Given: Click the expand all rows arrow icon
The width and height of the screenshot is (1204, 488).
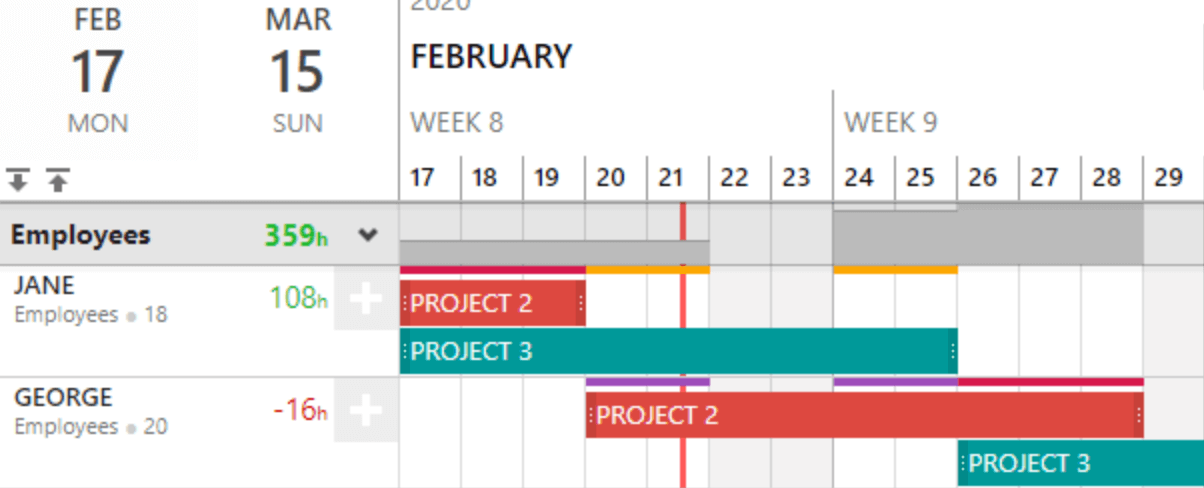Looking at the screenshot, I should (18, 181).
